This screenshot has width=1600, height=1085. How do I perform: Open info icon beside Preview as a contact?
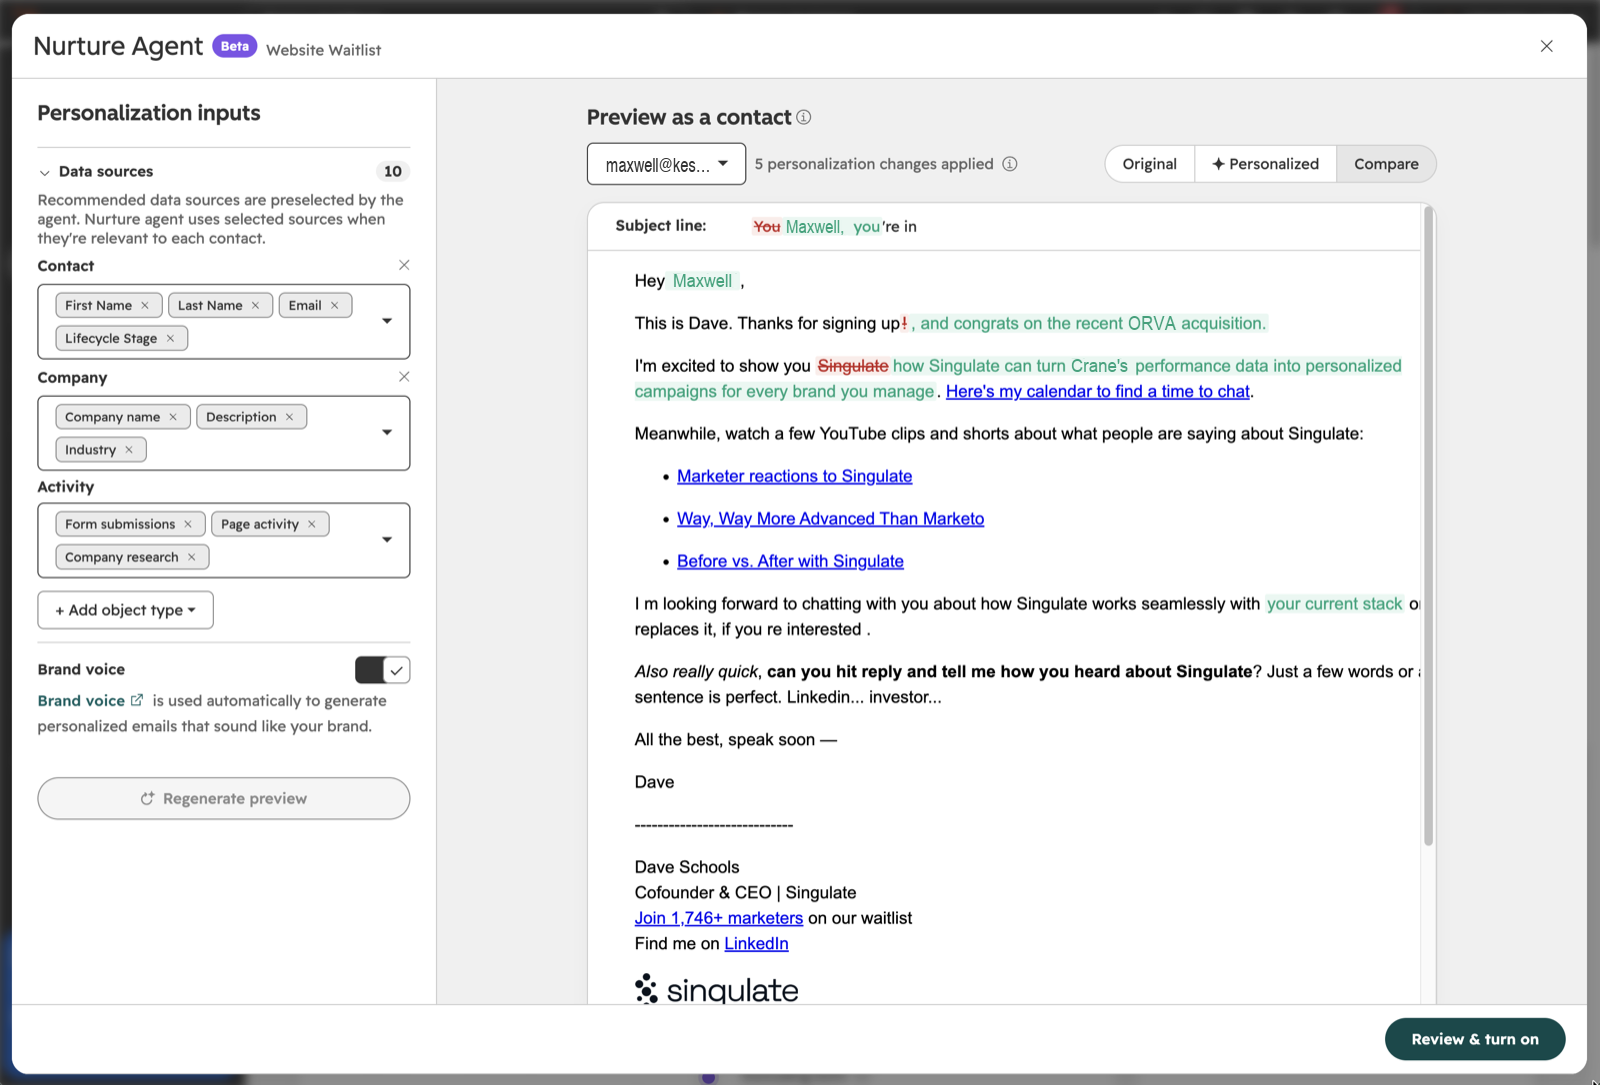point(804,117)
